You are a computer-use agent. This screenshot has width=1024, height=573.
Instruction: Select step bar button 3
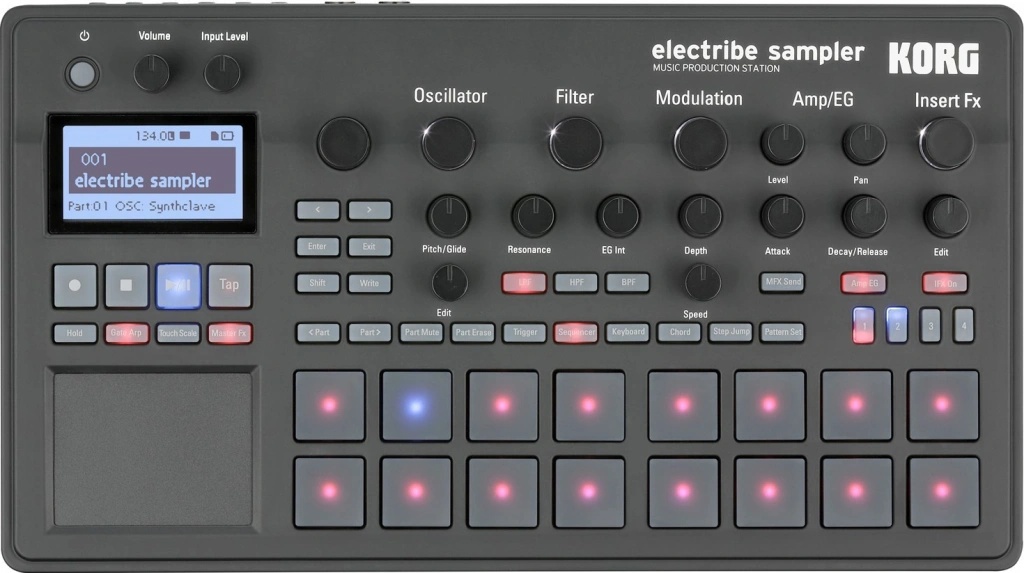click(931, 325)
